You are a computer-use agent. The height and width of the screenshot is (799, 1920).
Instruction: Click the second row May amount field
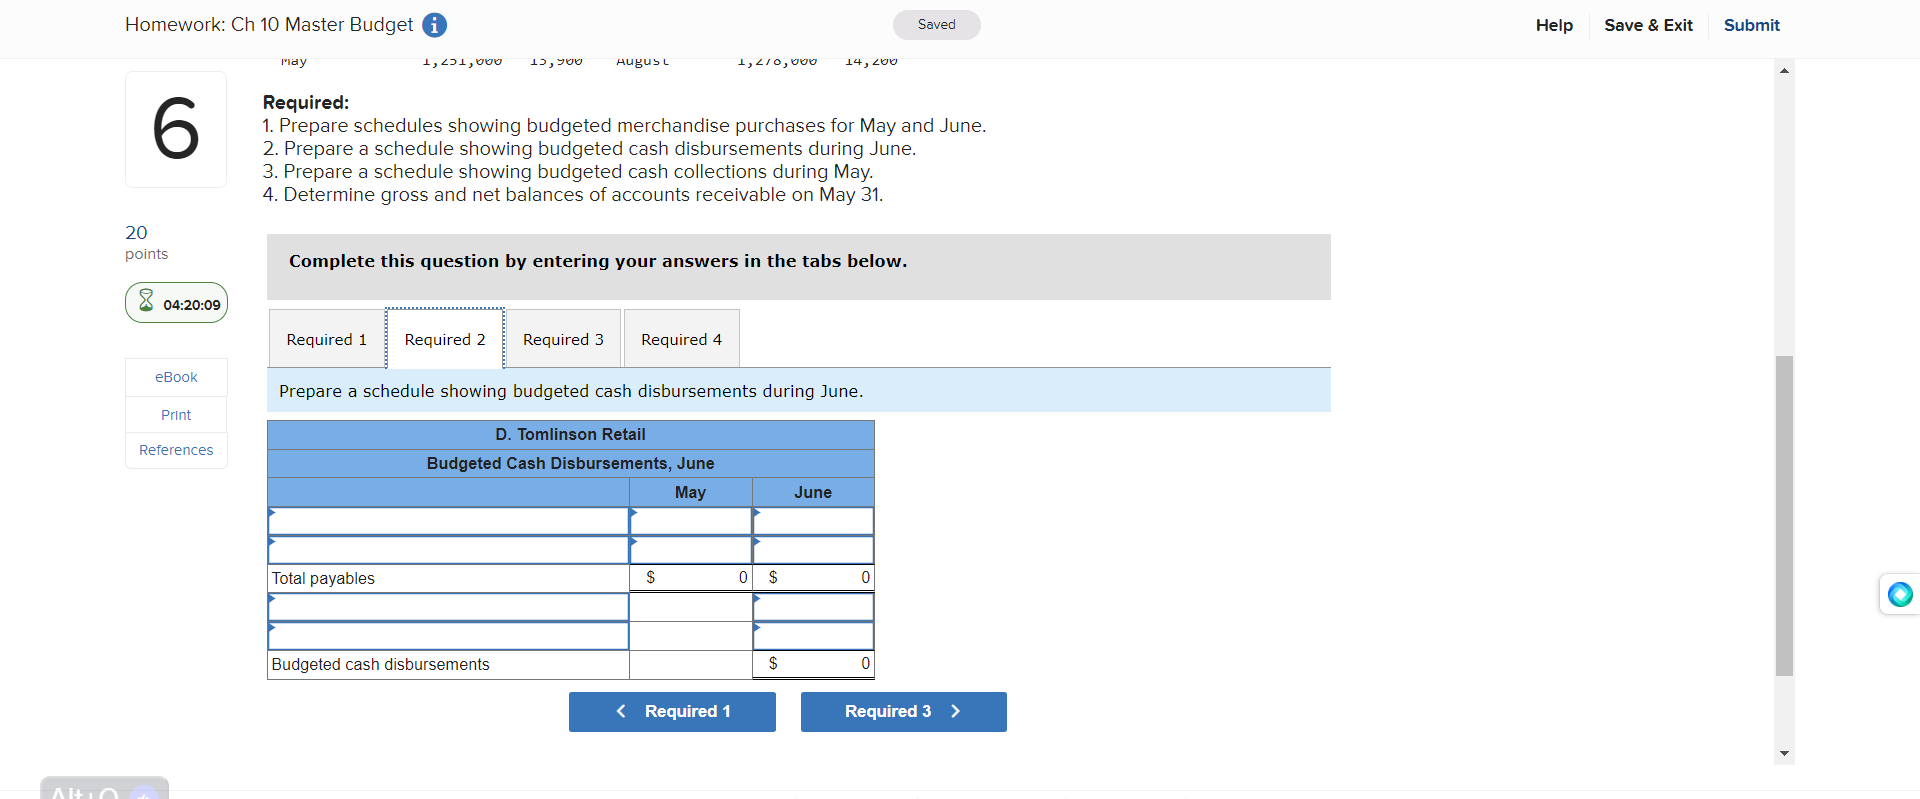pyautogui.click(x=690, y=550)
